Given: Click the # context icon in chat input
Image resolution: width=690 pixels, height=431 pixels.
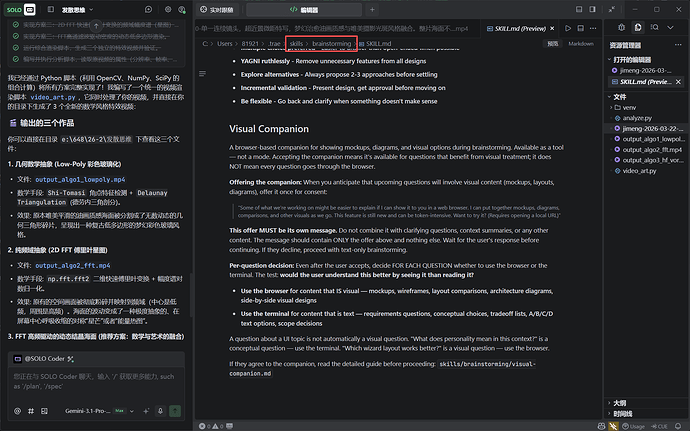Looking at the screenshot, I should point(30,411).
